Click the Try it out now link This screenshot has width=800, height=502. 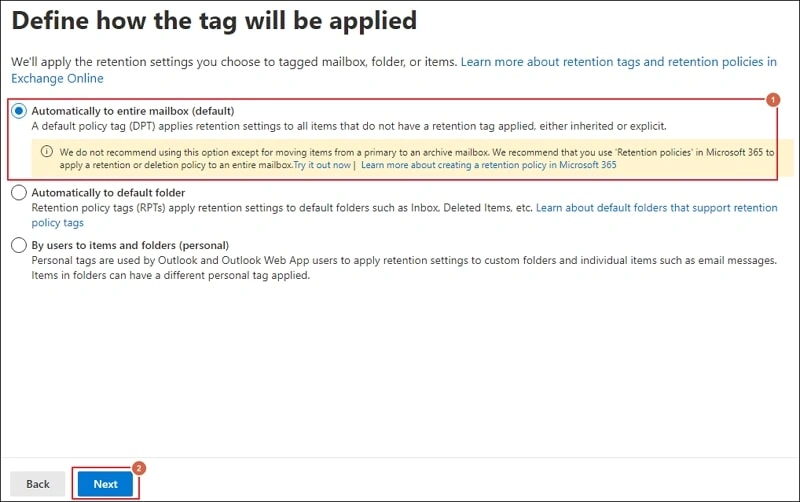(x=322, y=165)
